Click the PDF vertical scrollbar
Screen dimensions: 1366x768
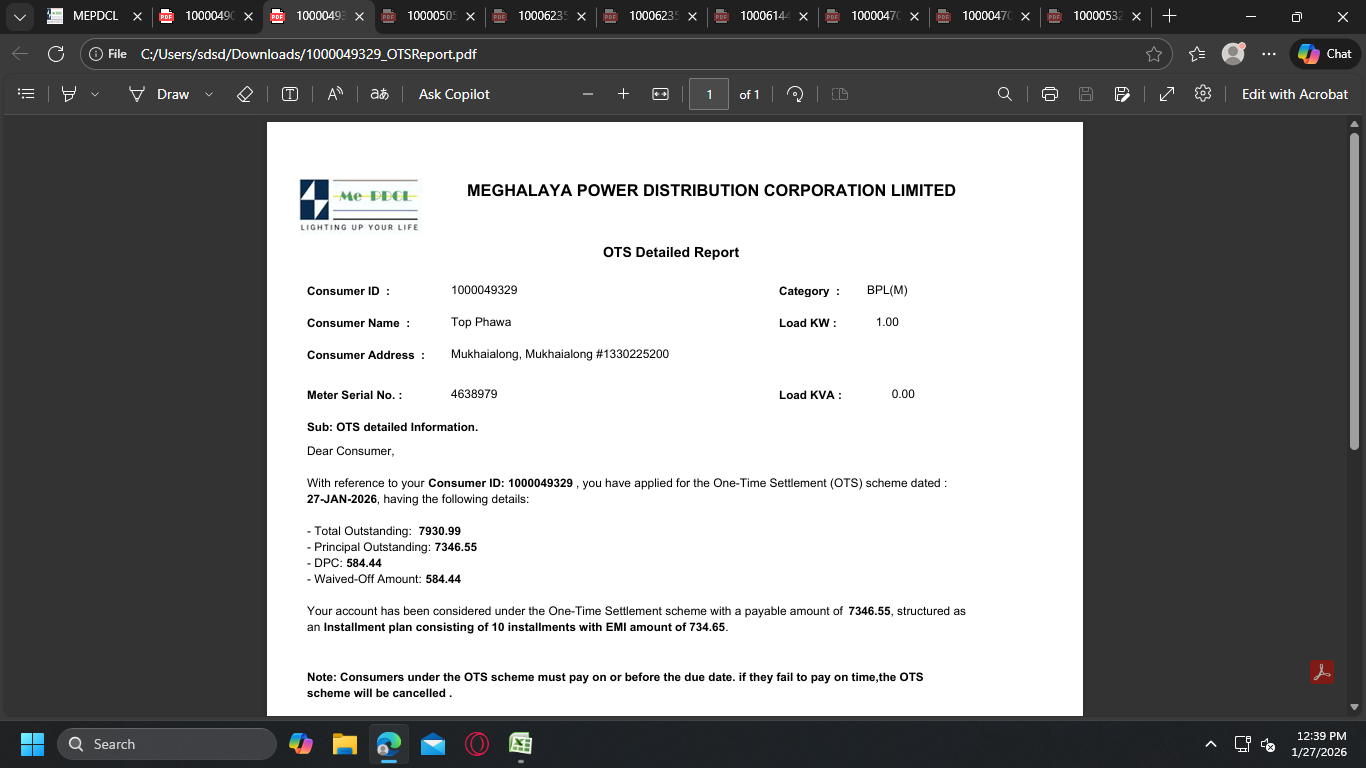click(x=1355, y=290)
